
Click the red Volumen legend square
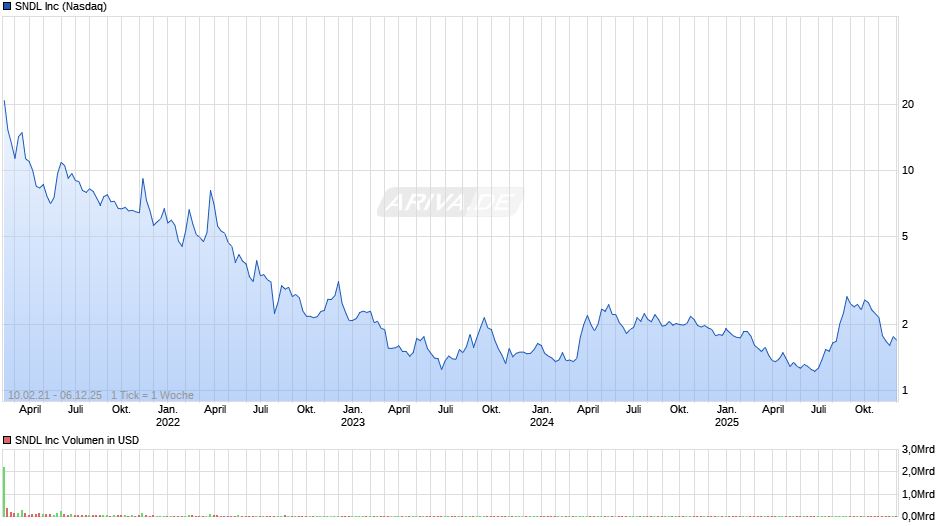(7, 440)
